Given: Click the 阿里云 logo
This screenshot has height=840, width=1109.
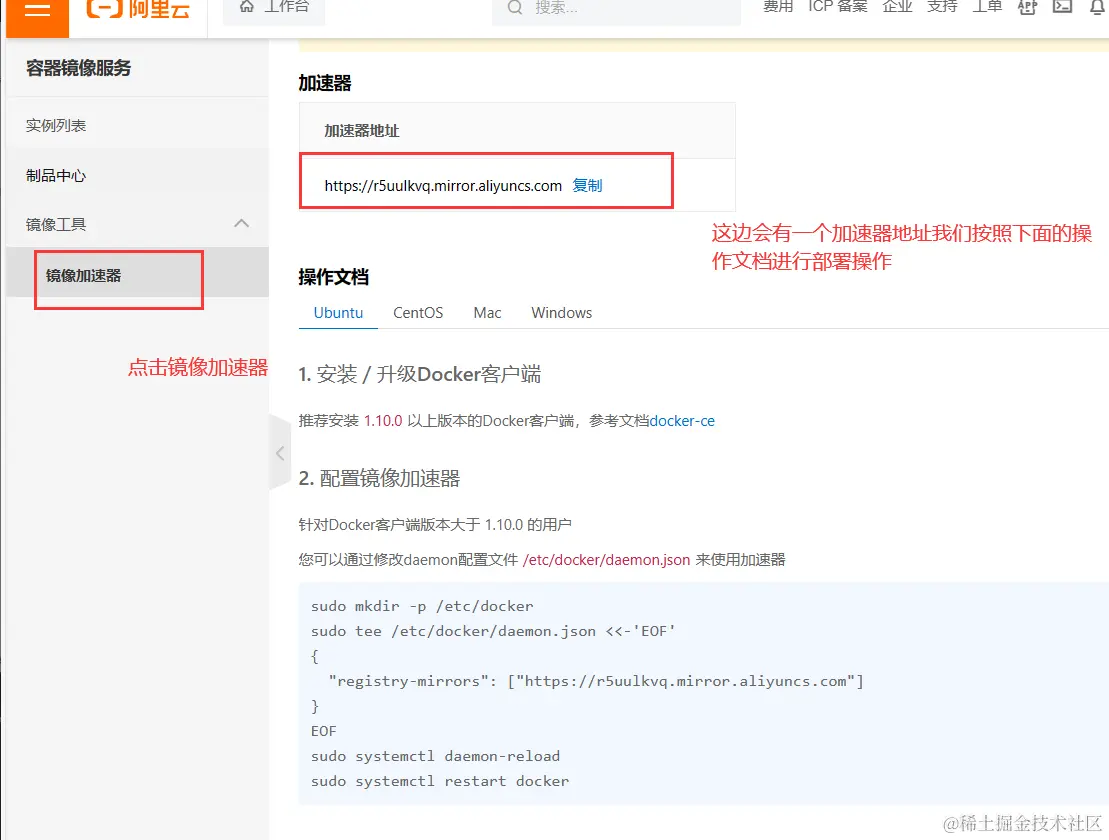Looking at the screenshot, I should tap(138, 8).
